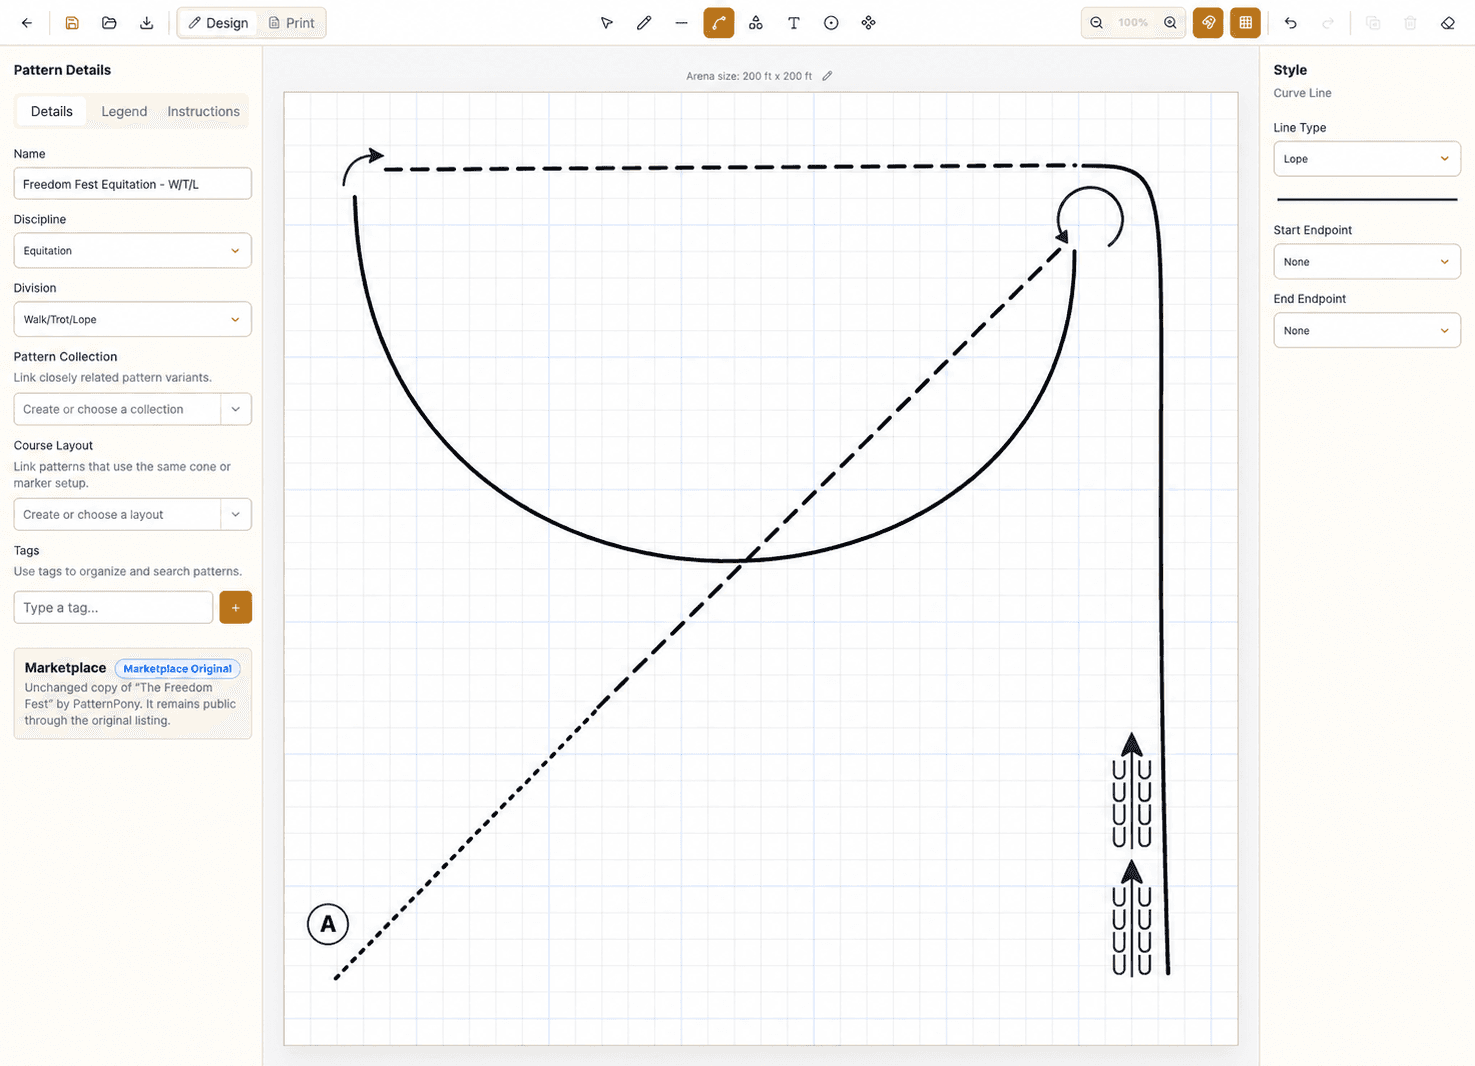This screenshot has height=1066, width=1475.
Task: Click the pattern Name input field
Action: 132,184
